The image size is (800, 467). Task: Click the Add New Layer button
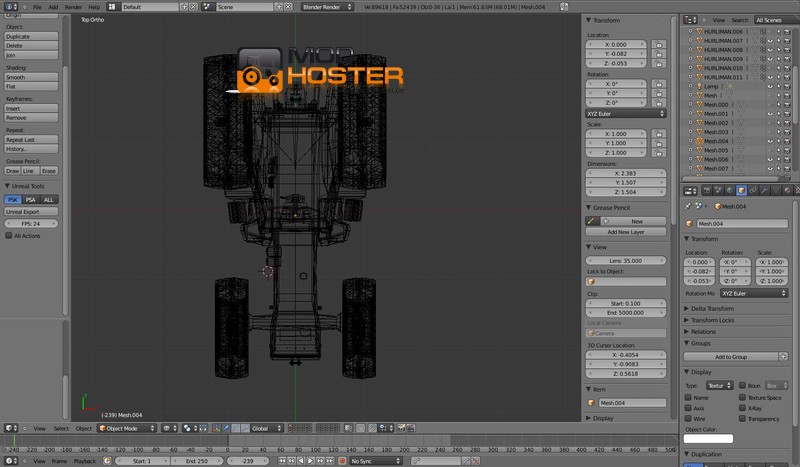point(626,232)
